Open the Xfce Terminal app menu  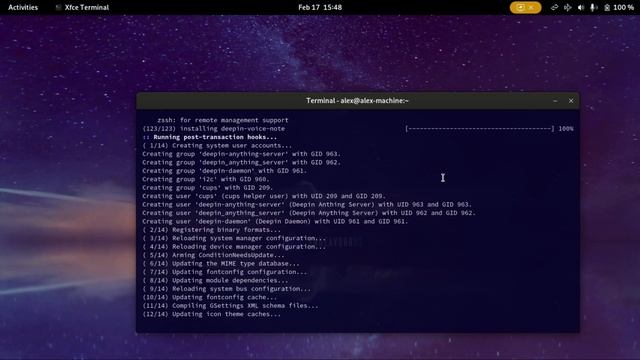coord(82,7)
